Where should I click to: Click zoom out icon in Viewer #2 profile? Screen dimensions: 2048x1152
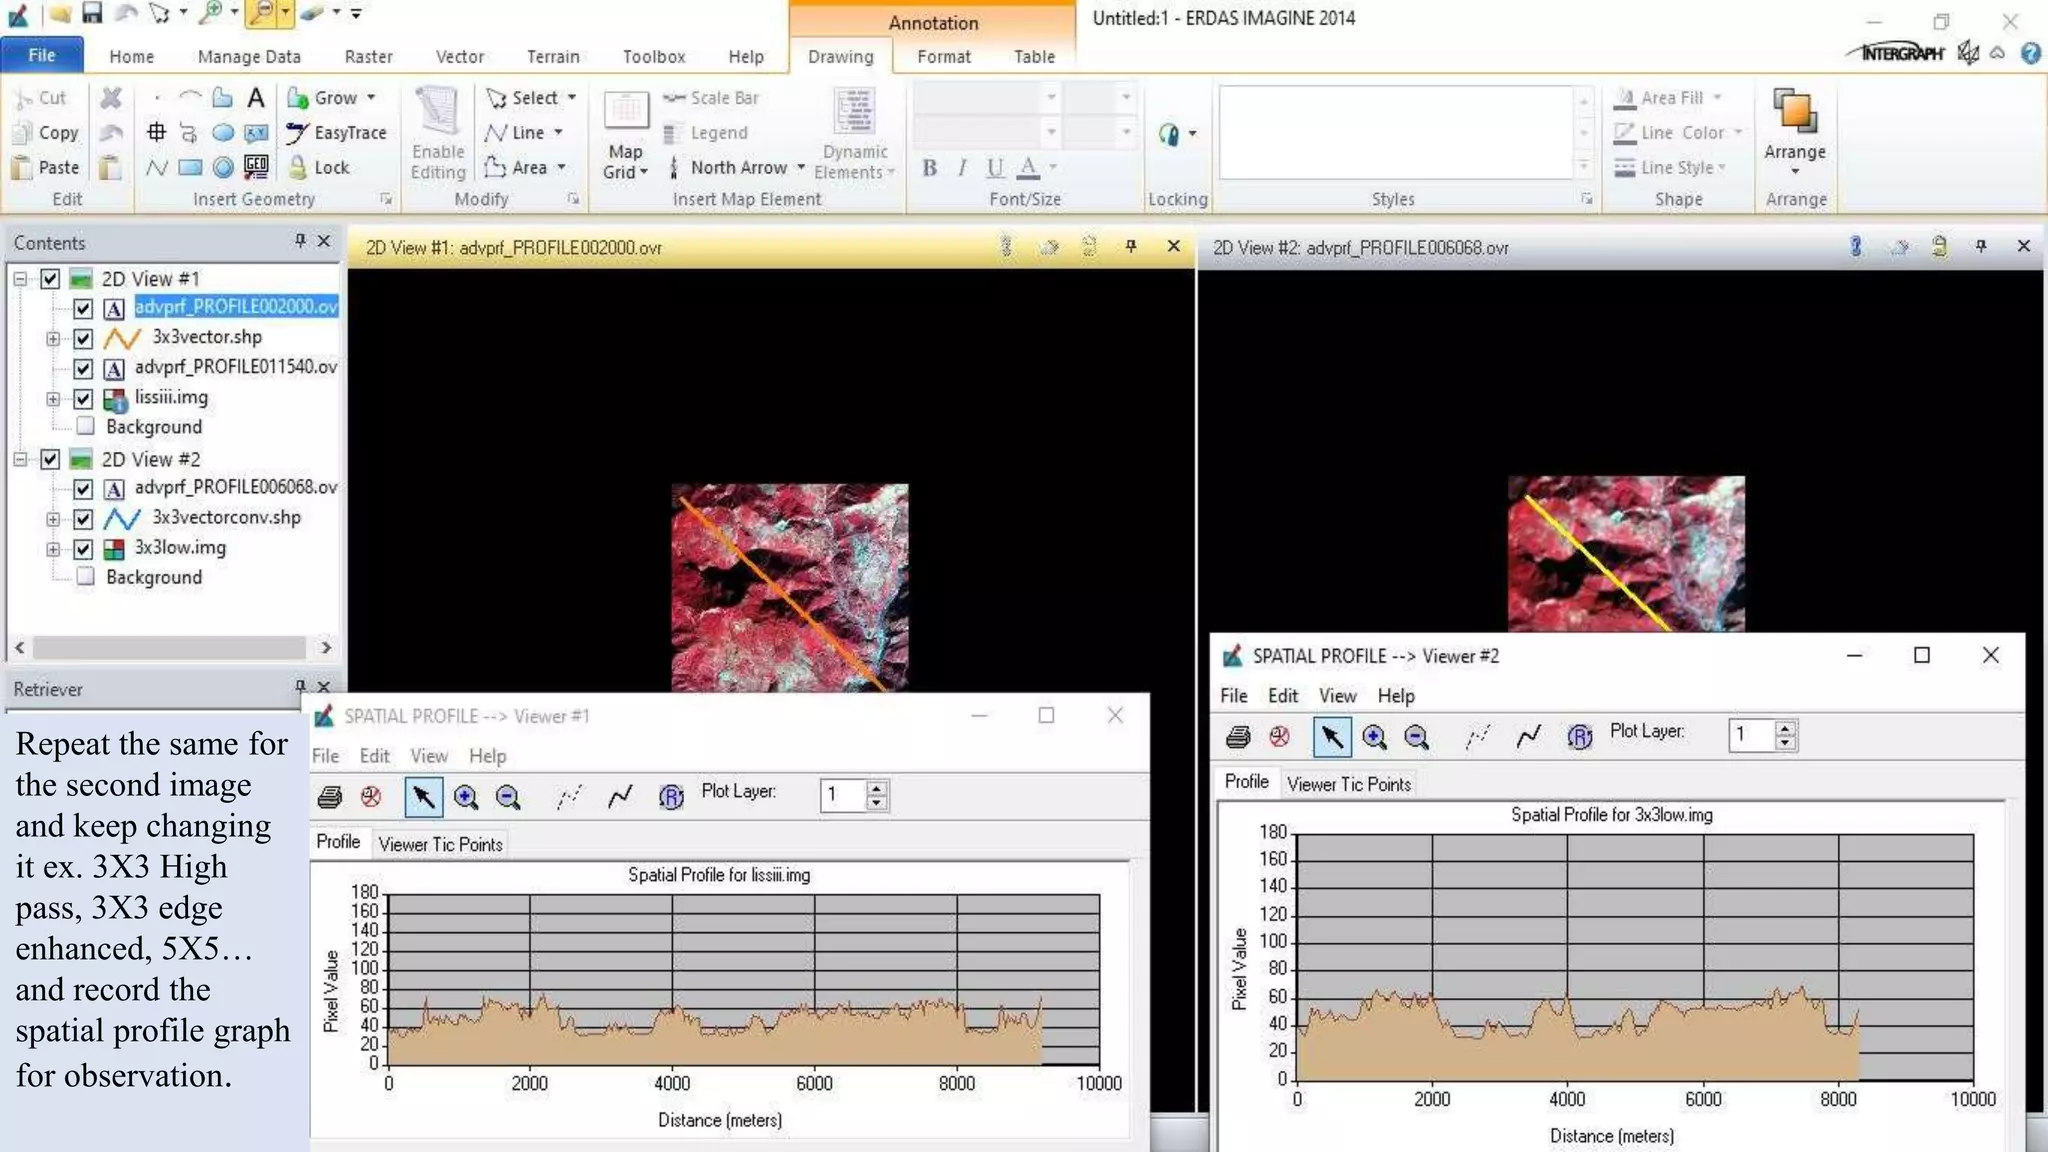(1416, 737)
